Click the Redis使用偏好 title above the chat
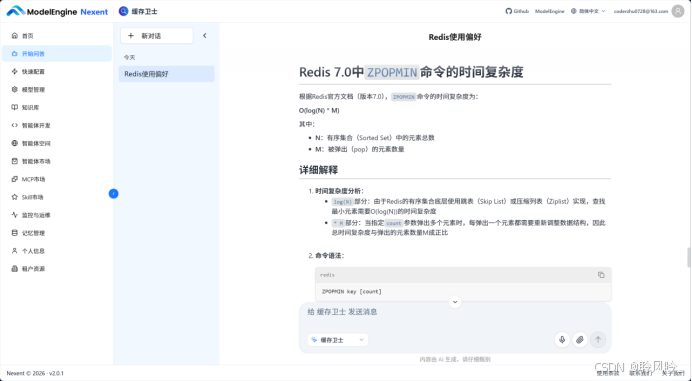This screenshot has height=381, width=692. tap(455, 37)
